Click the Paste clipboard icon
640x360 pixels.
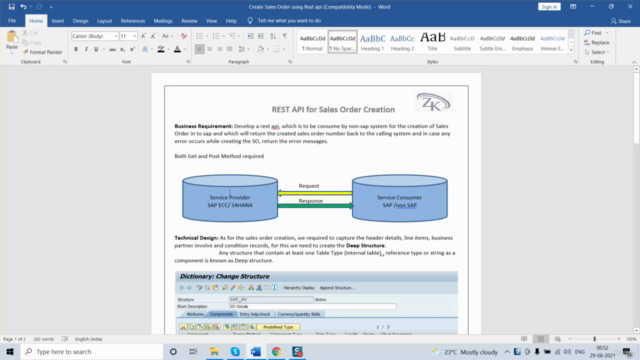tap(12, 37)
